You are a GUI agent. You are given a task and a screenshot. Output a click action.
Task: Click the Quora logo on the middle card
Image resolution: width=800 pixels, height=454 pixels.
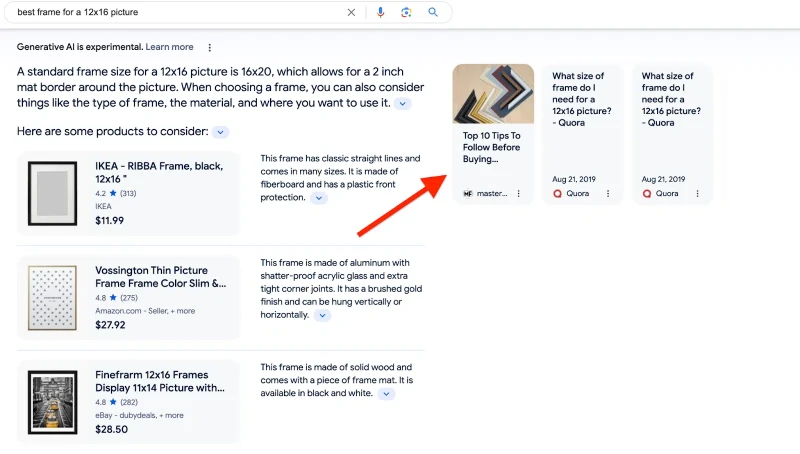coord(558,194)
